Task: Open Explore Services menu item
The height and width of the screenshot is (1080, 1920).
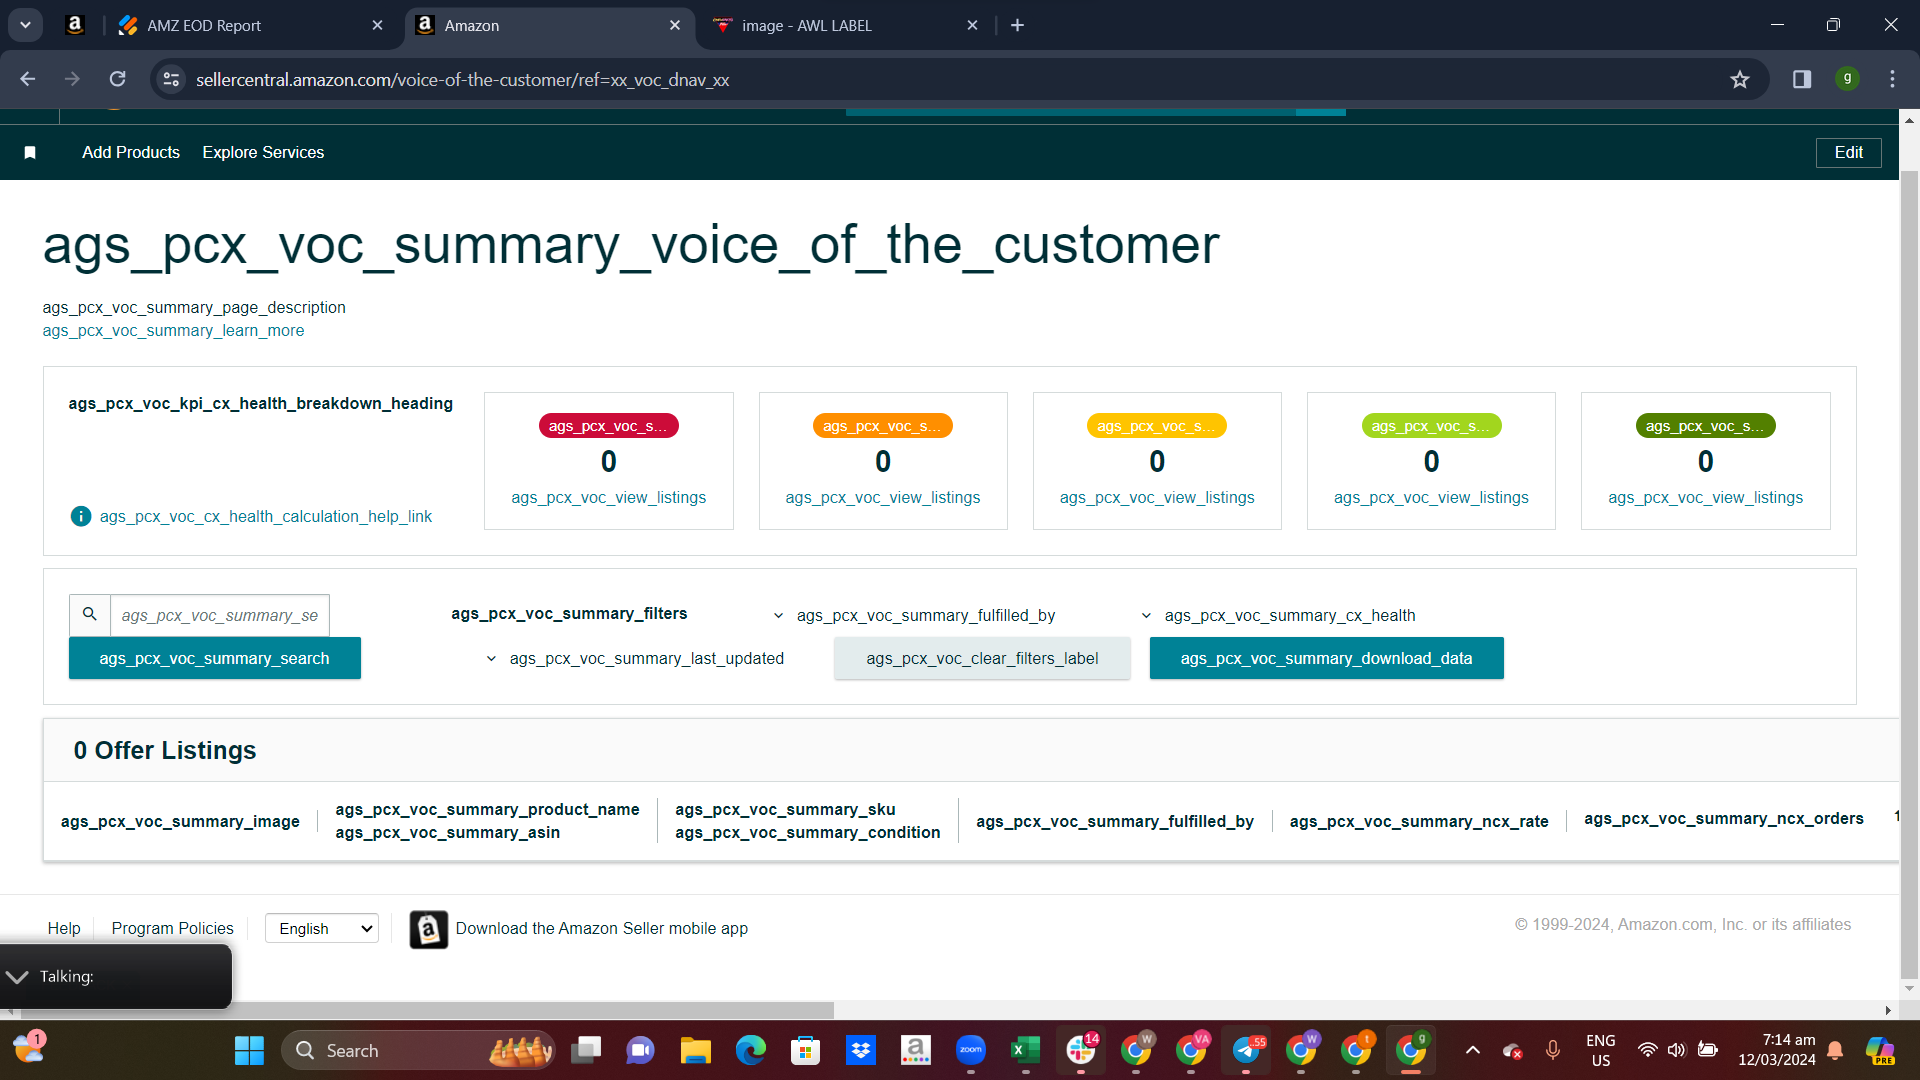Action: coord(263,152)
